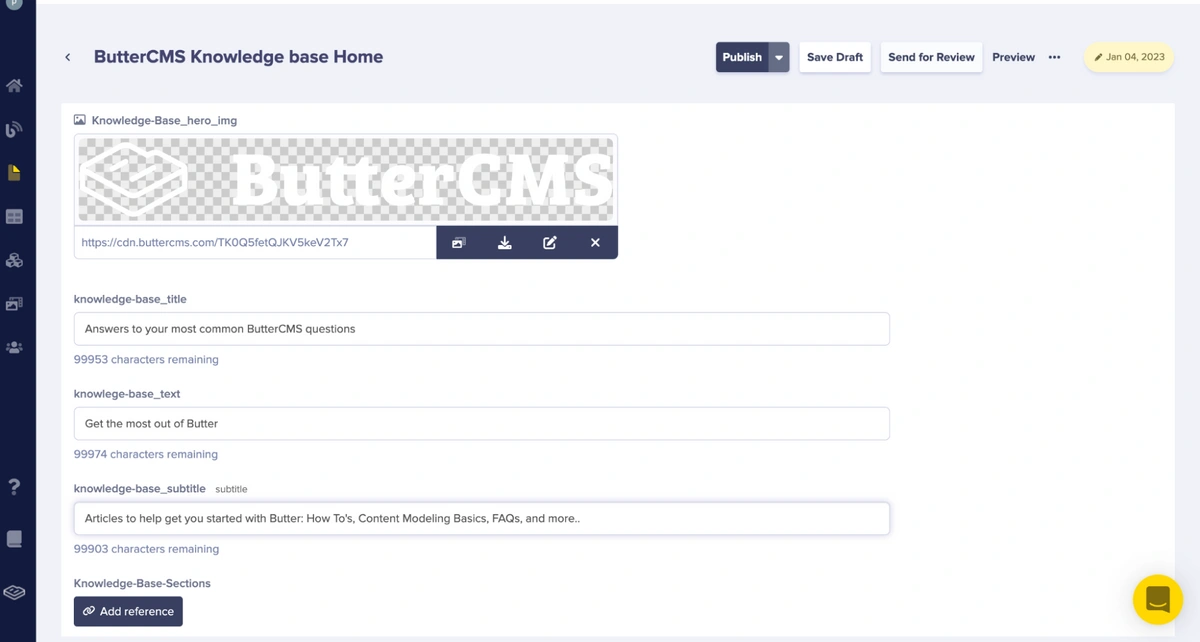This screenshot has width=1200, height=642.
Task: Open Media Library icon in sidebar
Action: [x=14, y=304]
